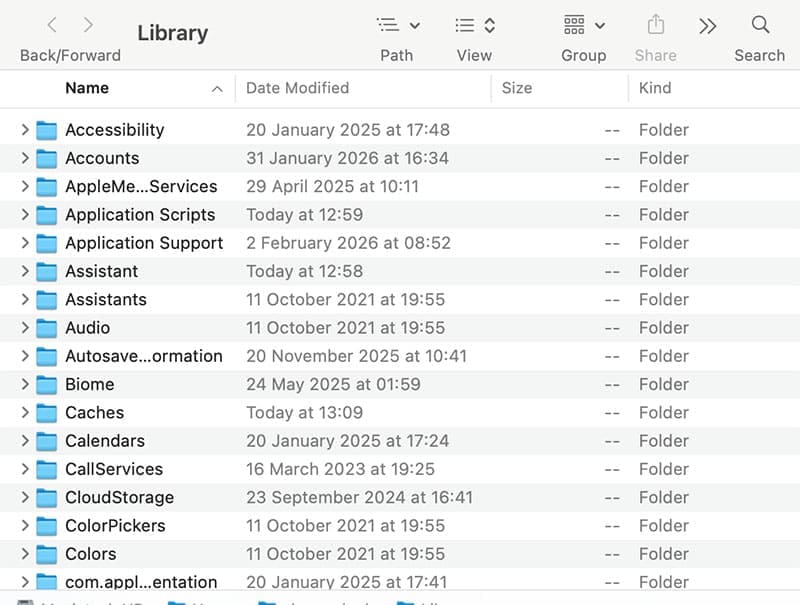This screenshot has height=605, width=800.
Task: Click the AppleMe...Services folder icon
Action: (46, 187)
